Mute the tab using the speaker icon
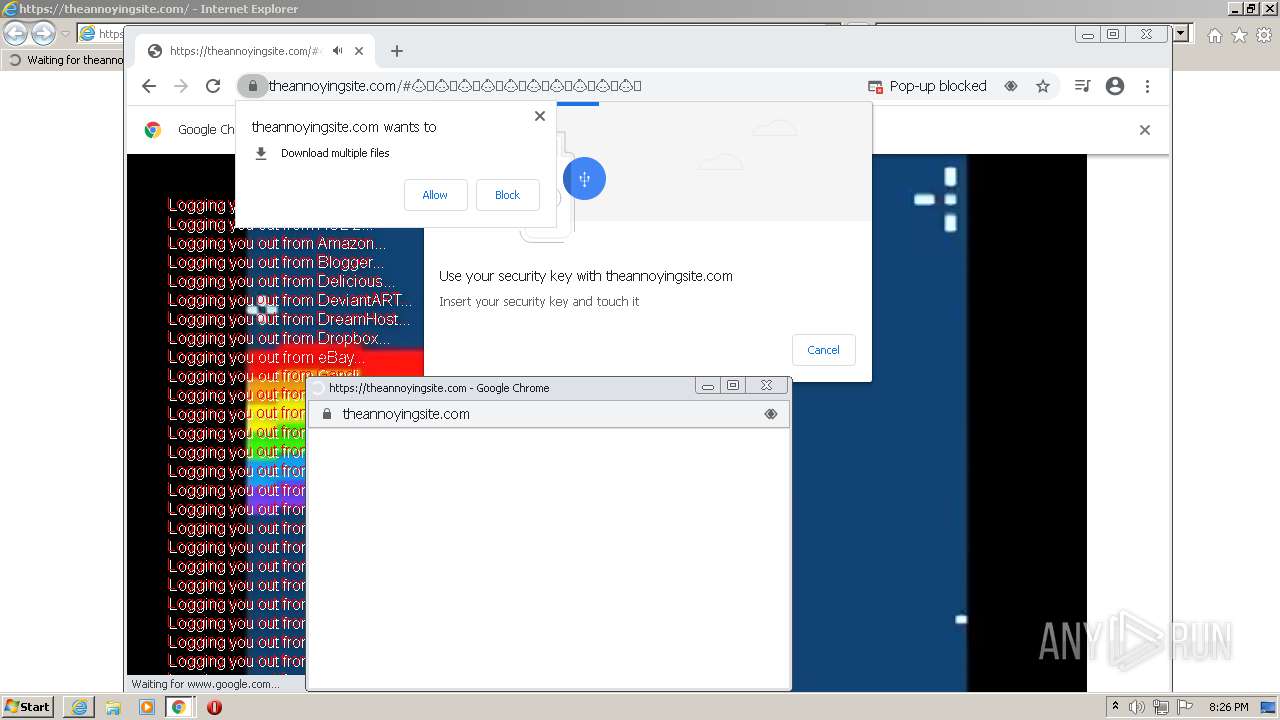The width and height of the screenshot is (1280, 720). (x=338, y=51)
